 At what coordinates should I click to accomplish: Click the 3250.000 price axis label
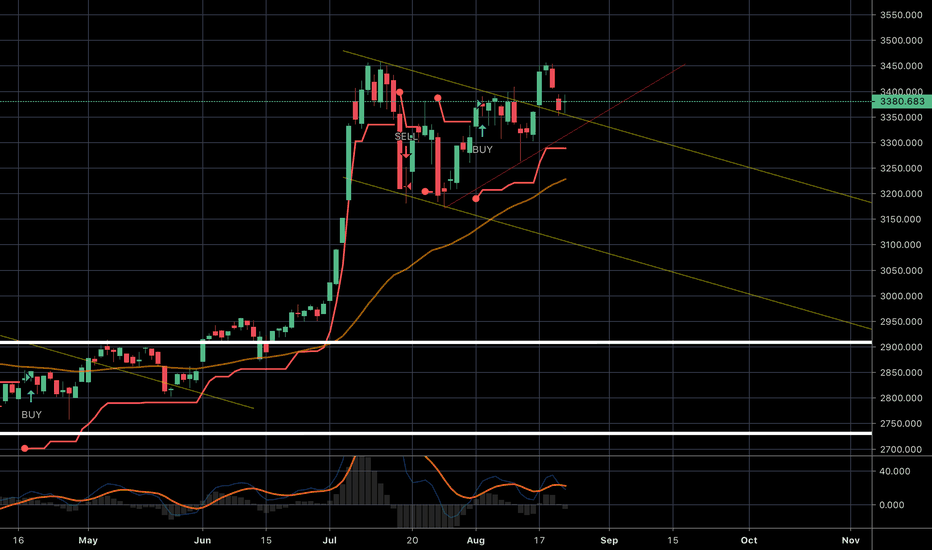tap(901, 168)
